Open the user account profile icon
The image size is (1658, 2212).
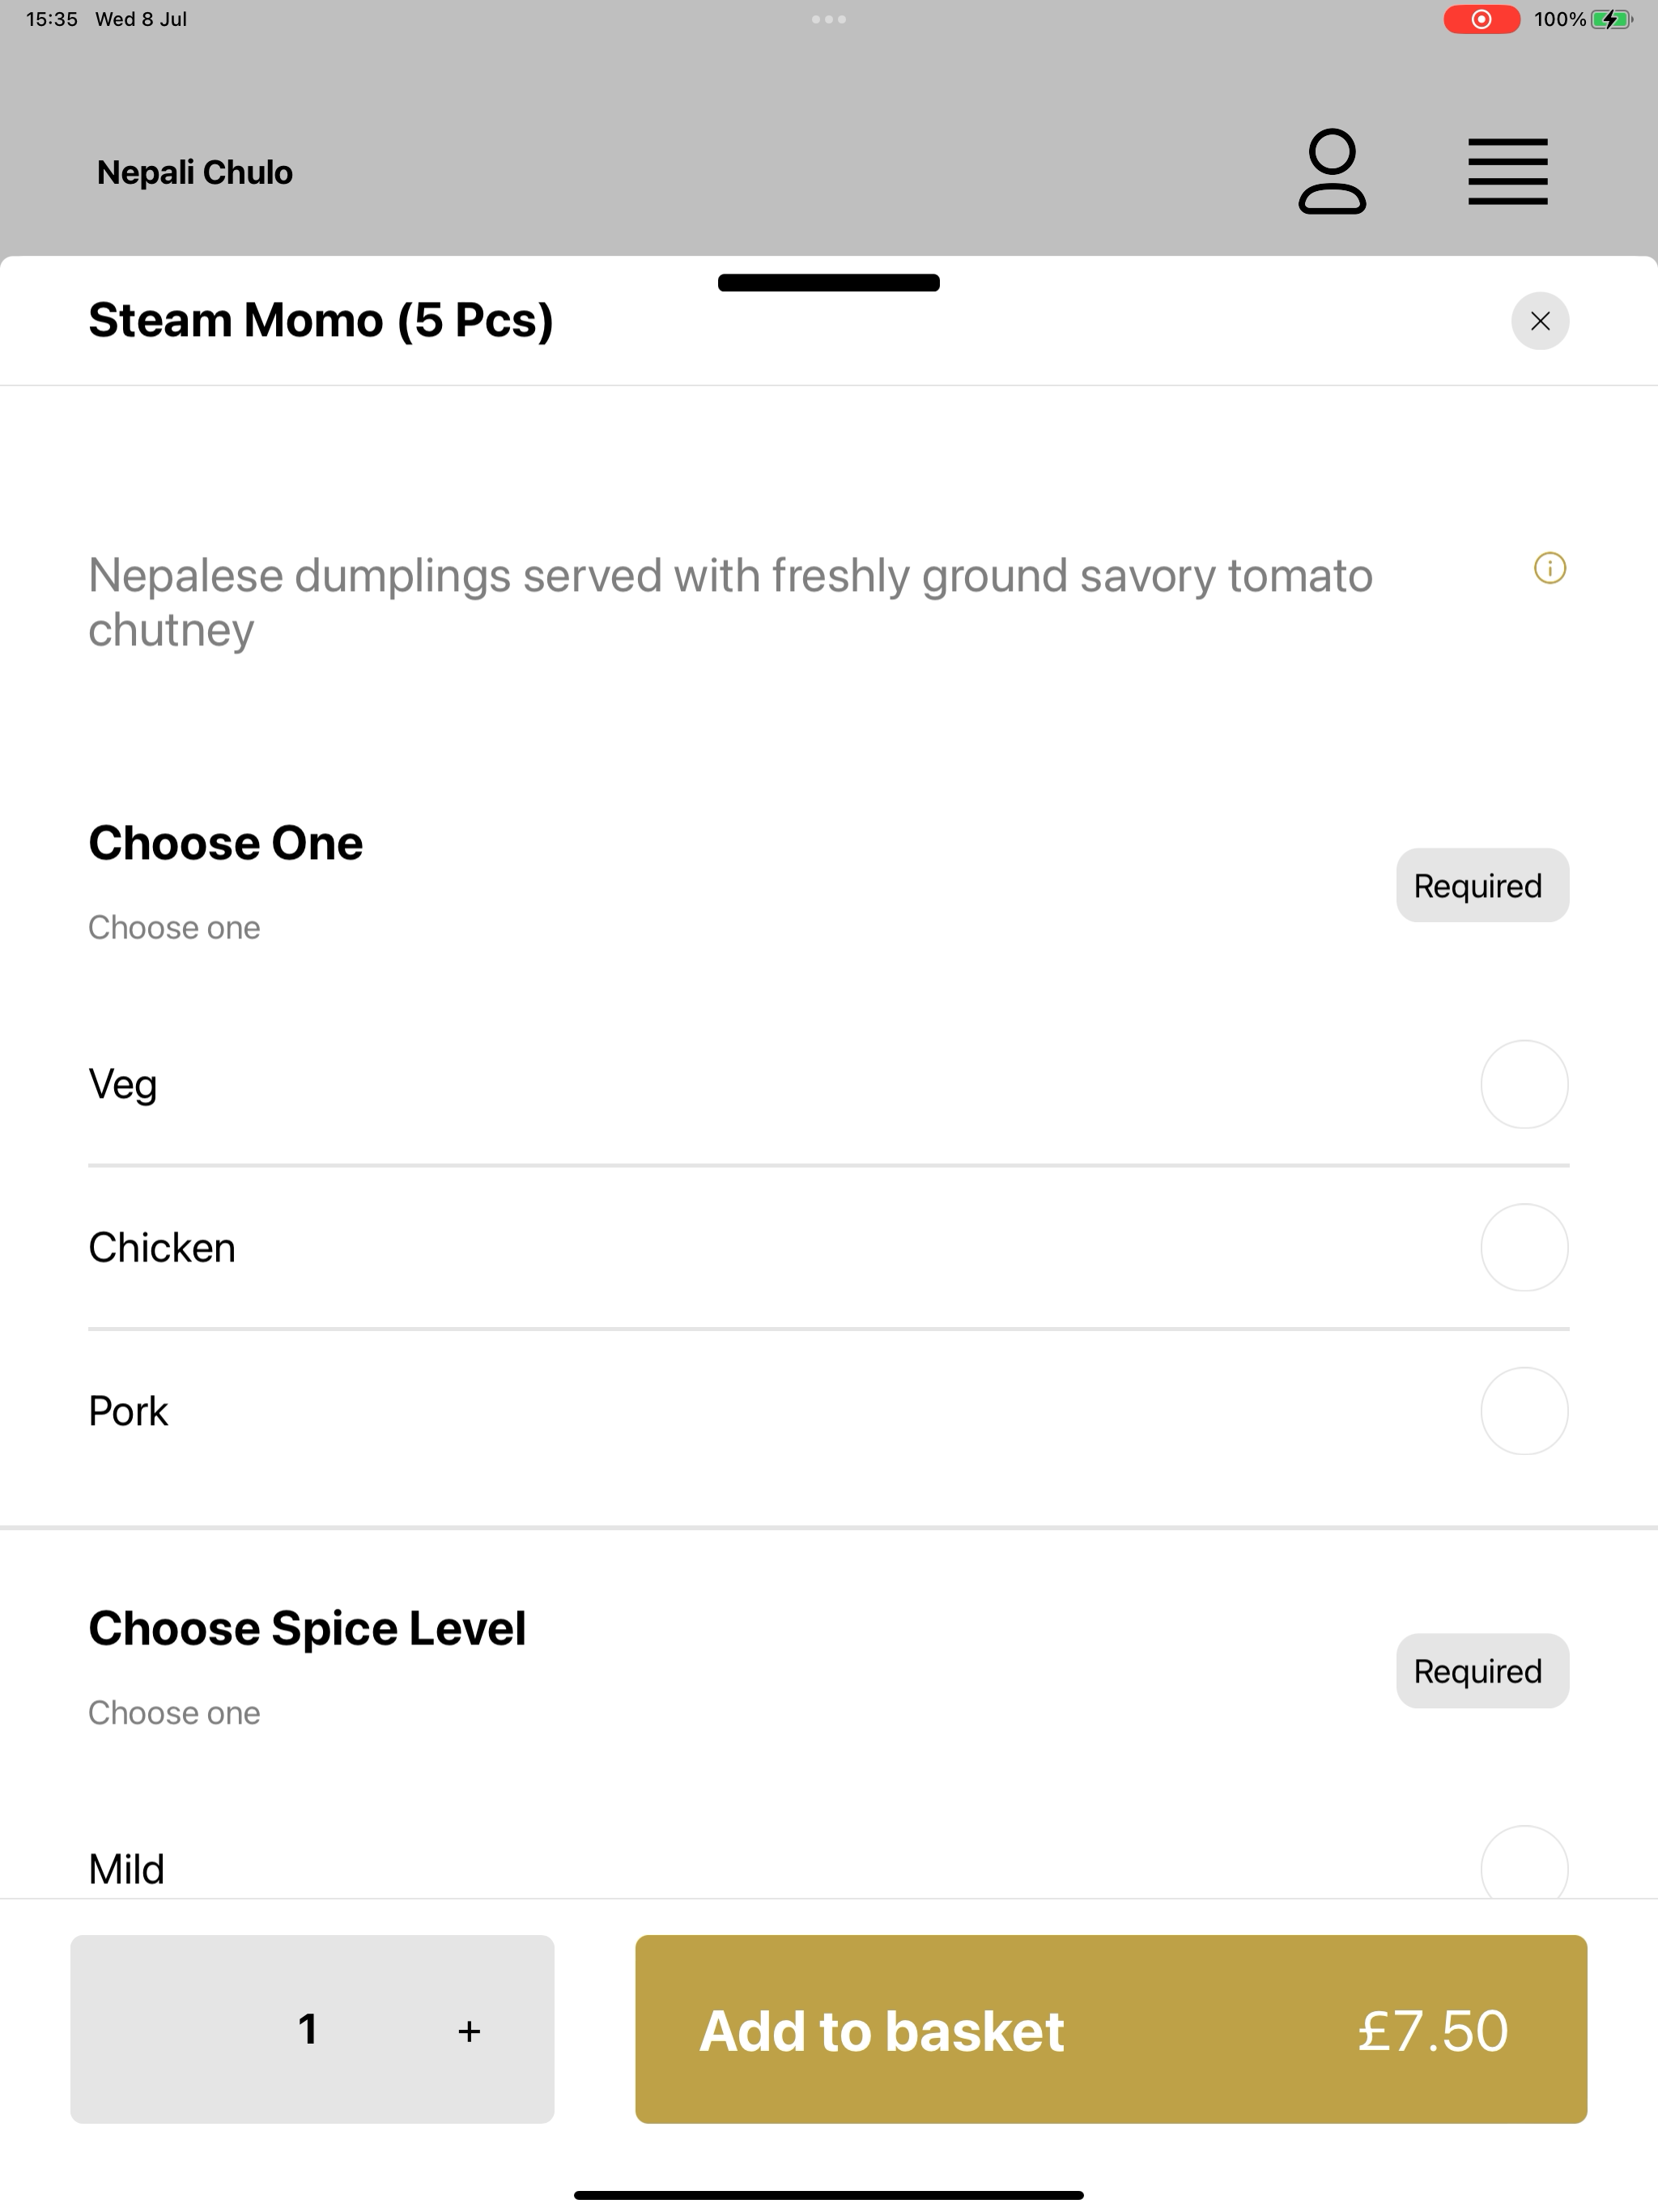tap(1332, 171)
